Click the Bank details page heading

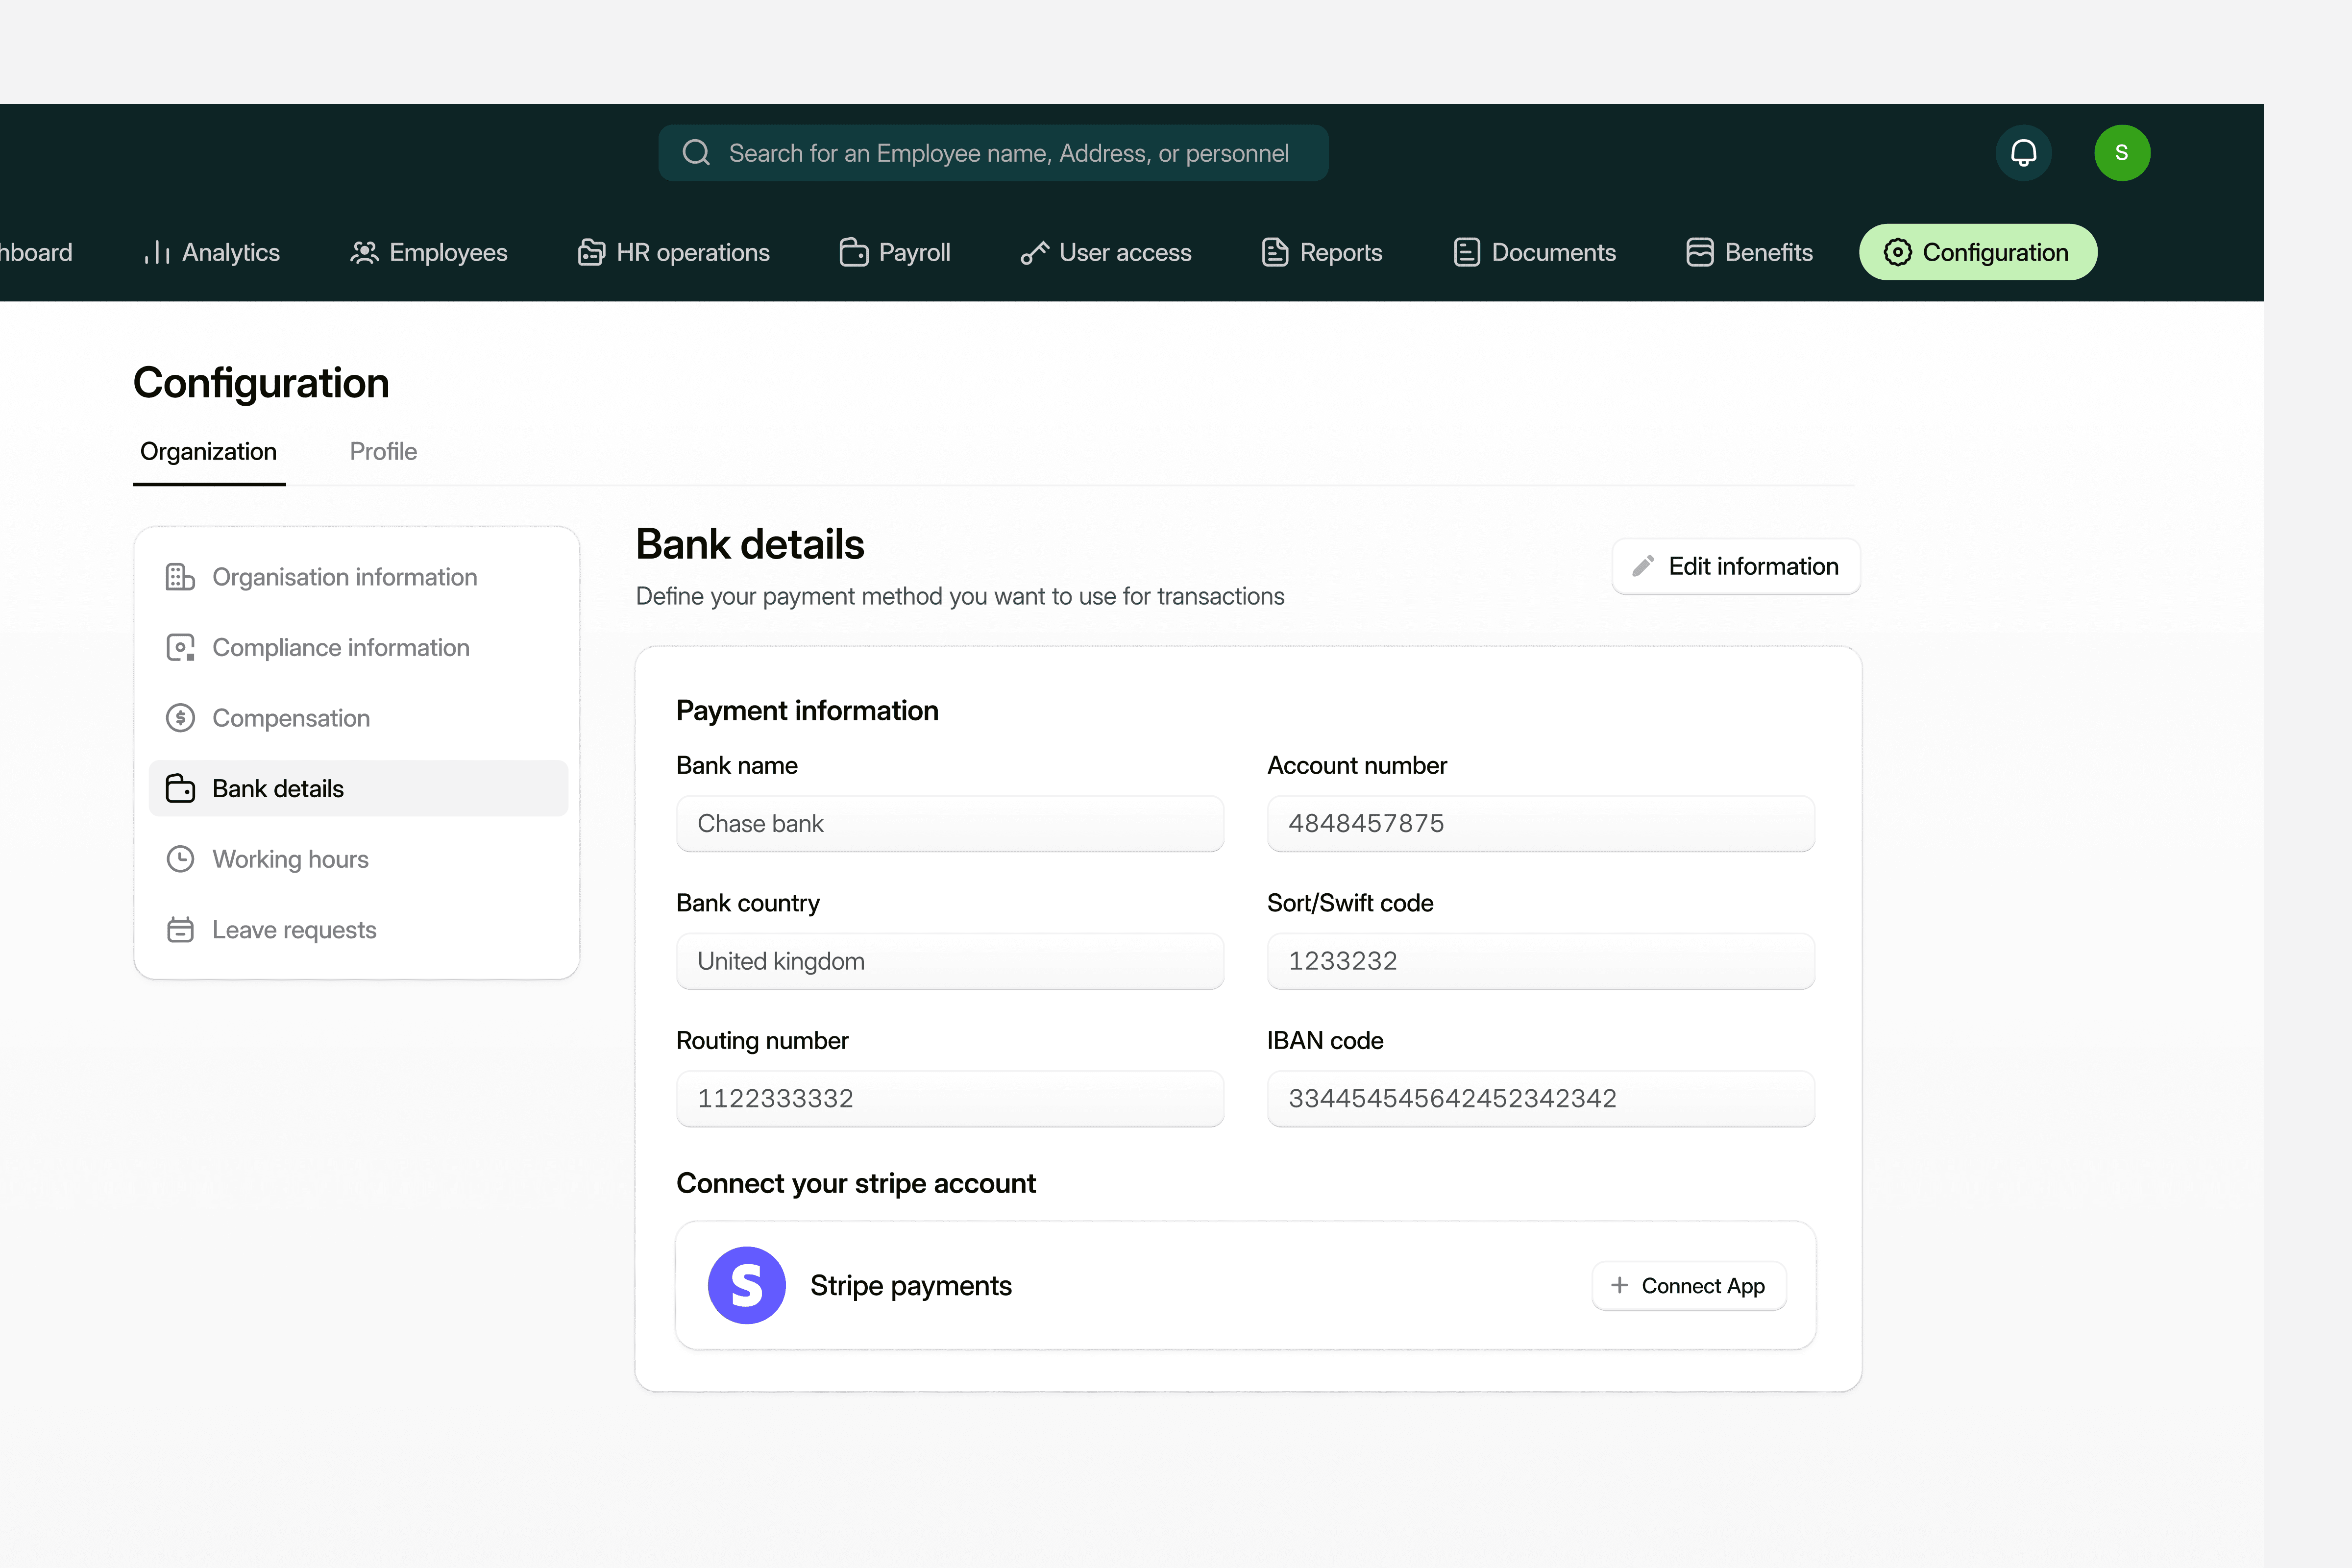point(749,545)
